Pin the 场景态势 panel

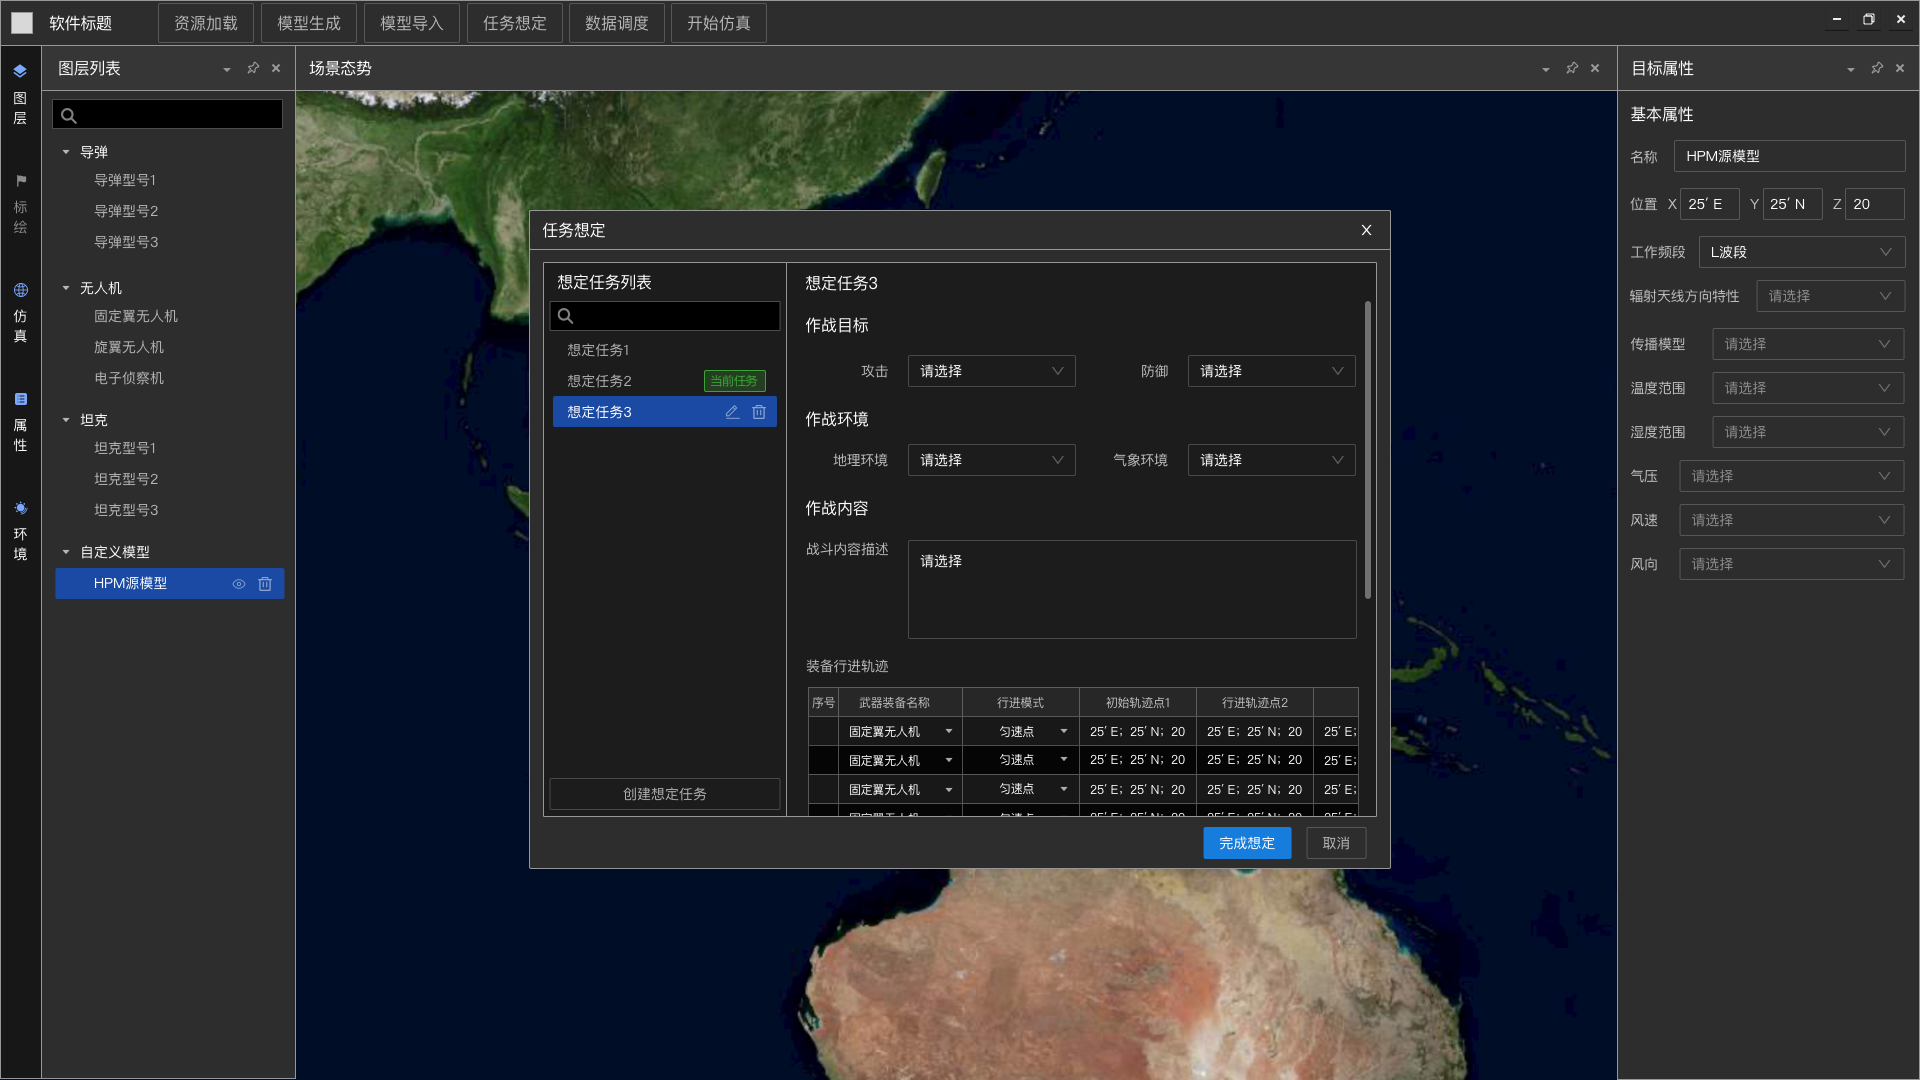1572,68
